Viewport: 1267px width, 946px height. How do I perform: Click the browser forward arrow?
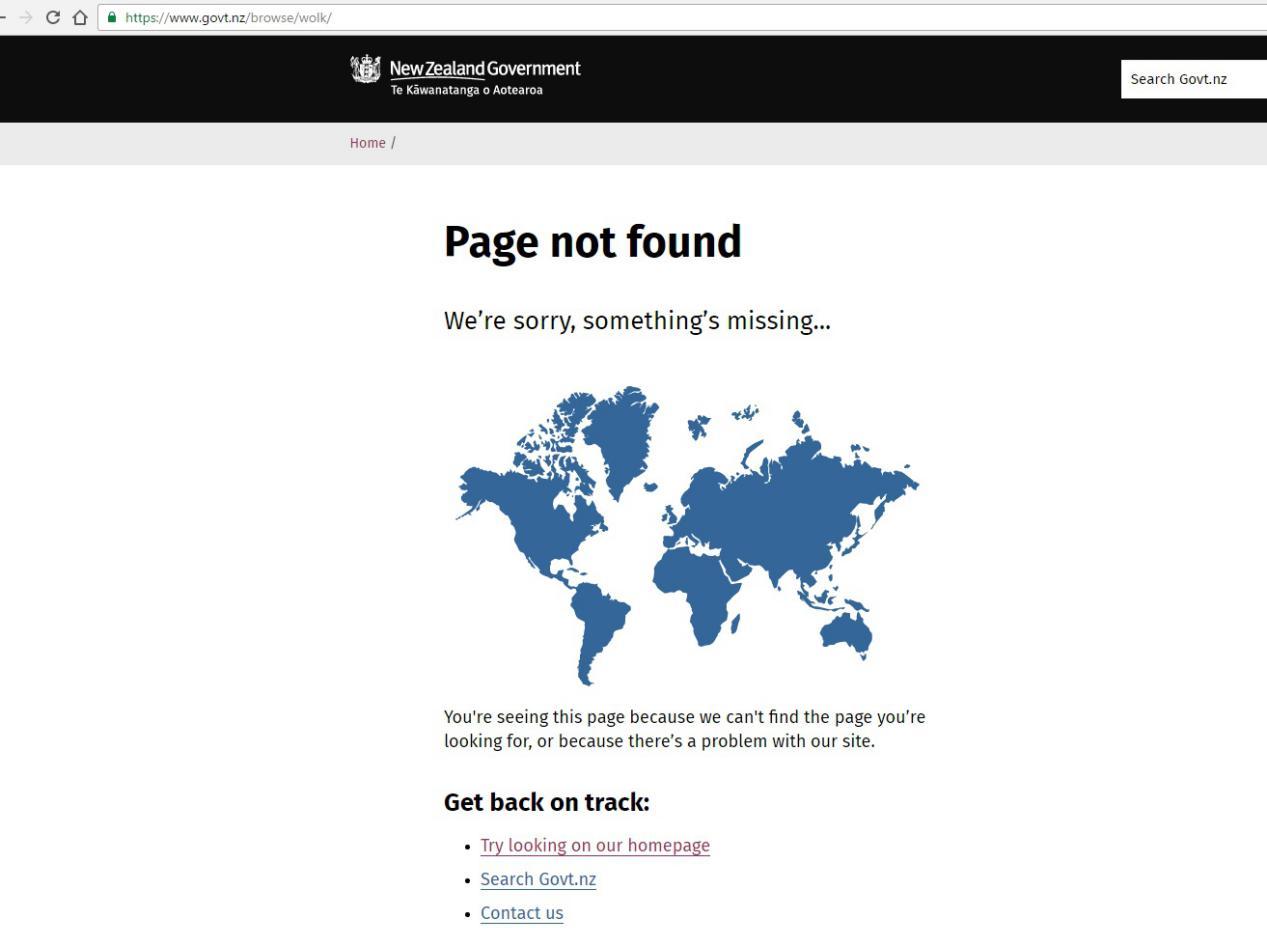coord(26,17)
